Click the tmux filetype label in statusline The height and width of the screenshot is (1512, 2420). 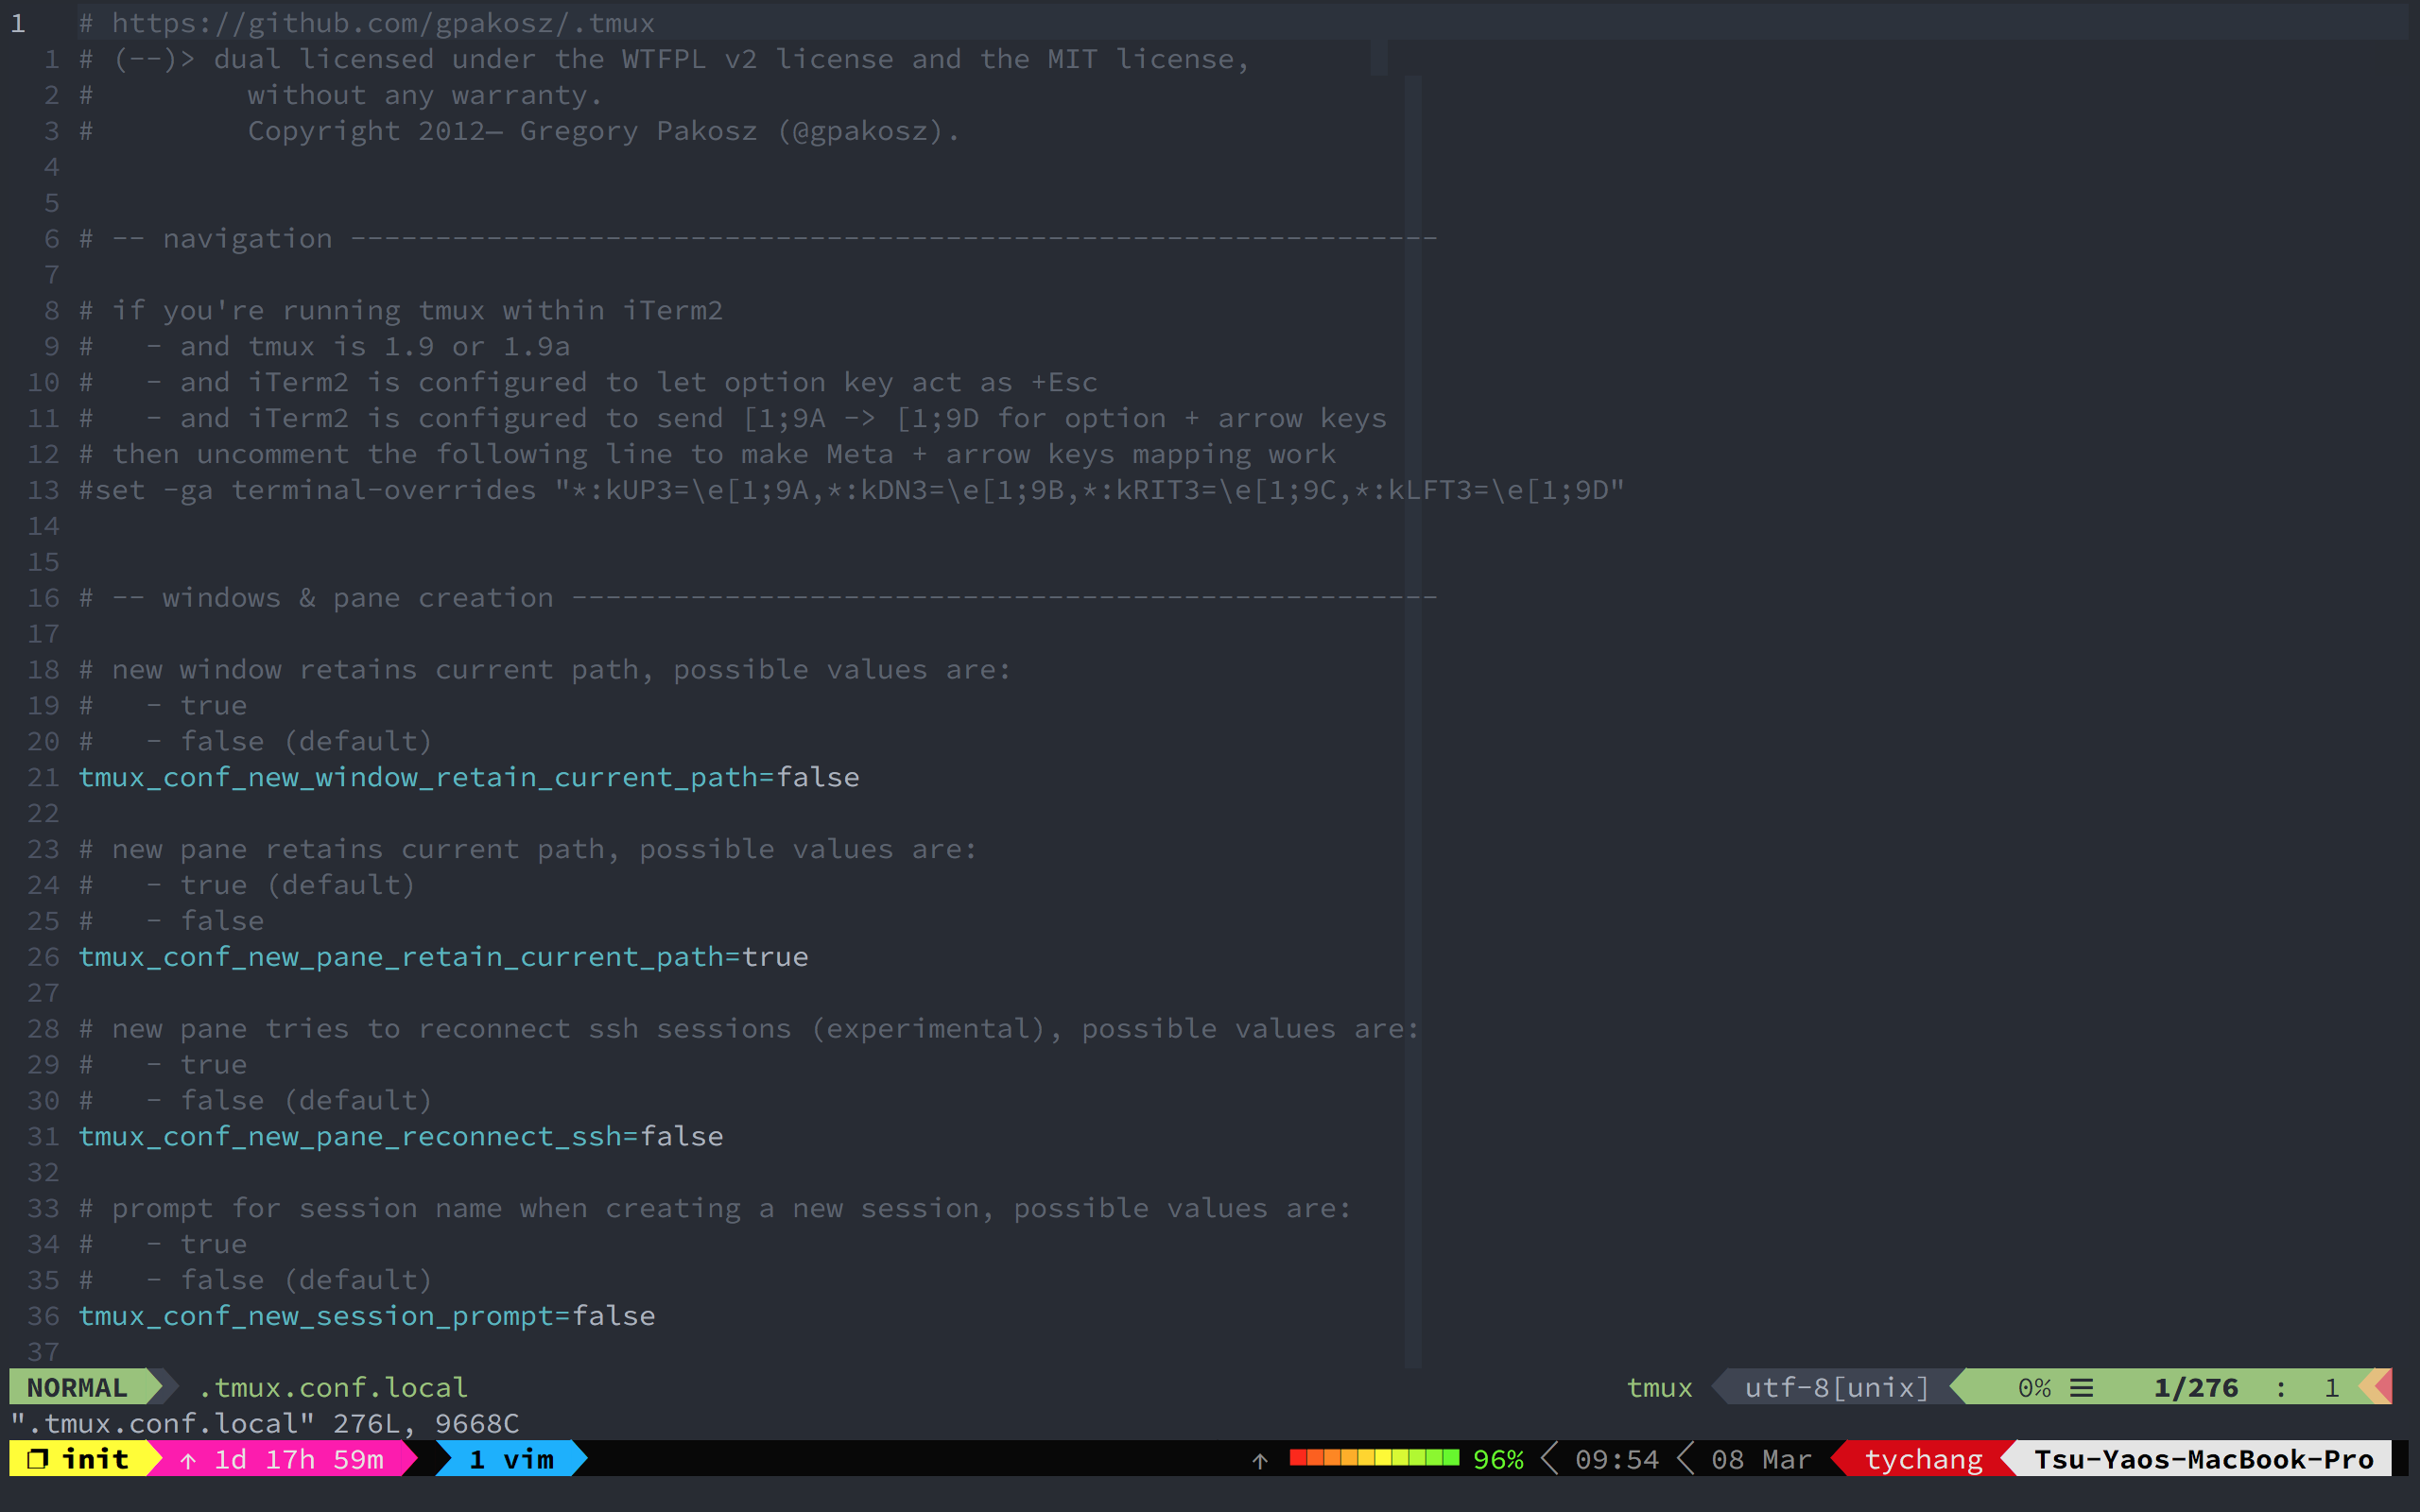[x=1659, y=1388]
